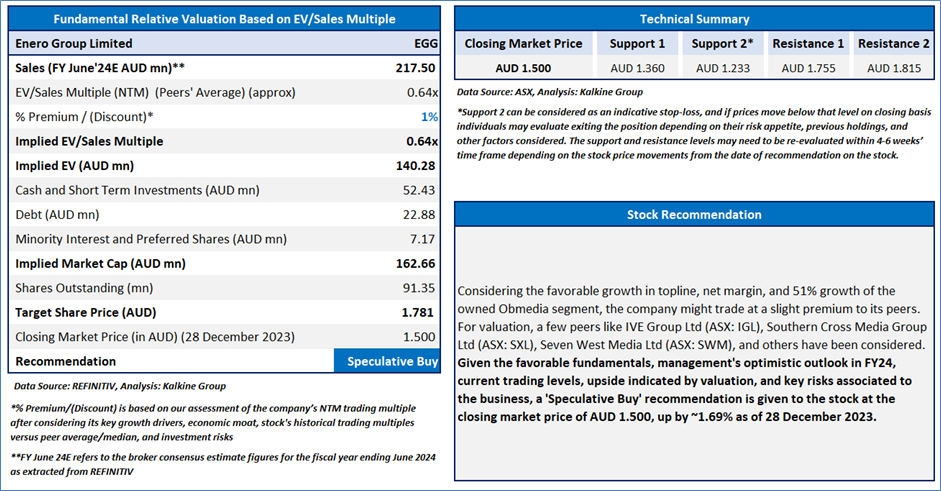The width and height of the screenshot is (941, 491).
Task: Click the closing price value 1.500 in valuation table
Action: point(419,337)
